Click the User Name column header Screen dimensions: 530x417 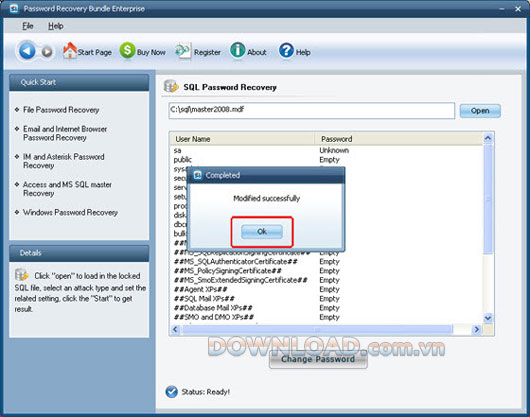(242, 139)
